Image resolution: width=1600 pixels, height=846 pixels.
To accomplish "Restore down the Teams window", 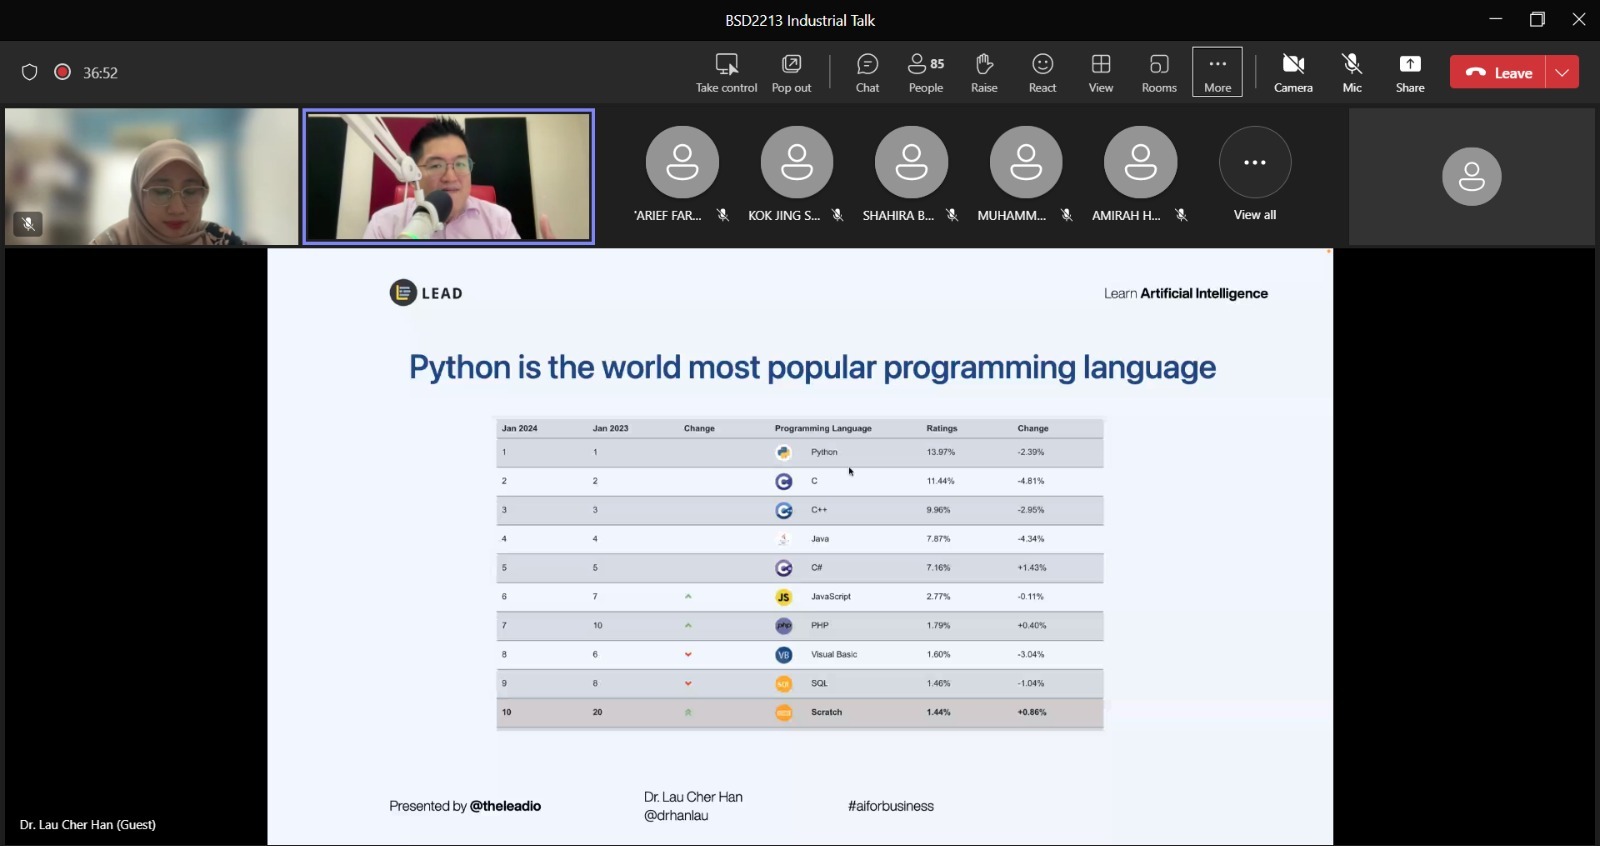I will [1537, 19].
